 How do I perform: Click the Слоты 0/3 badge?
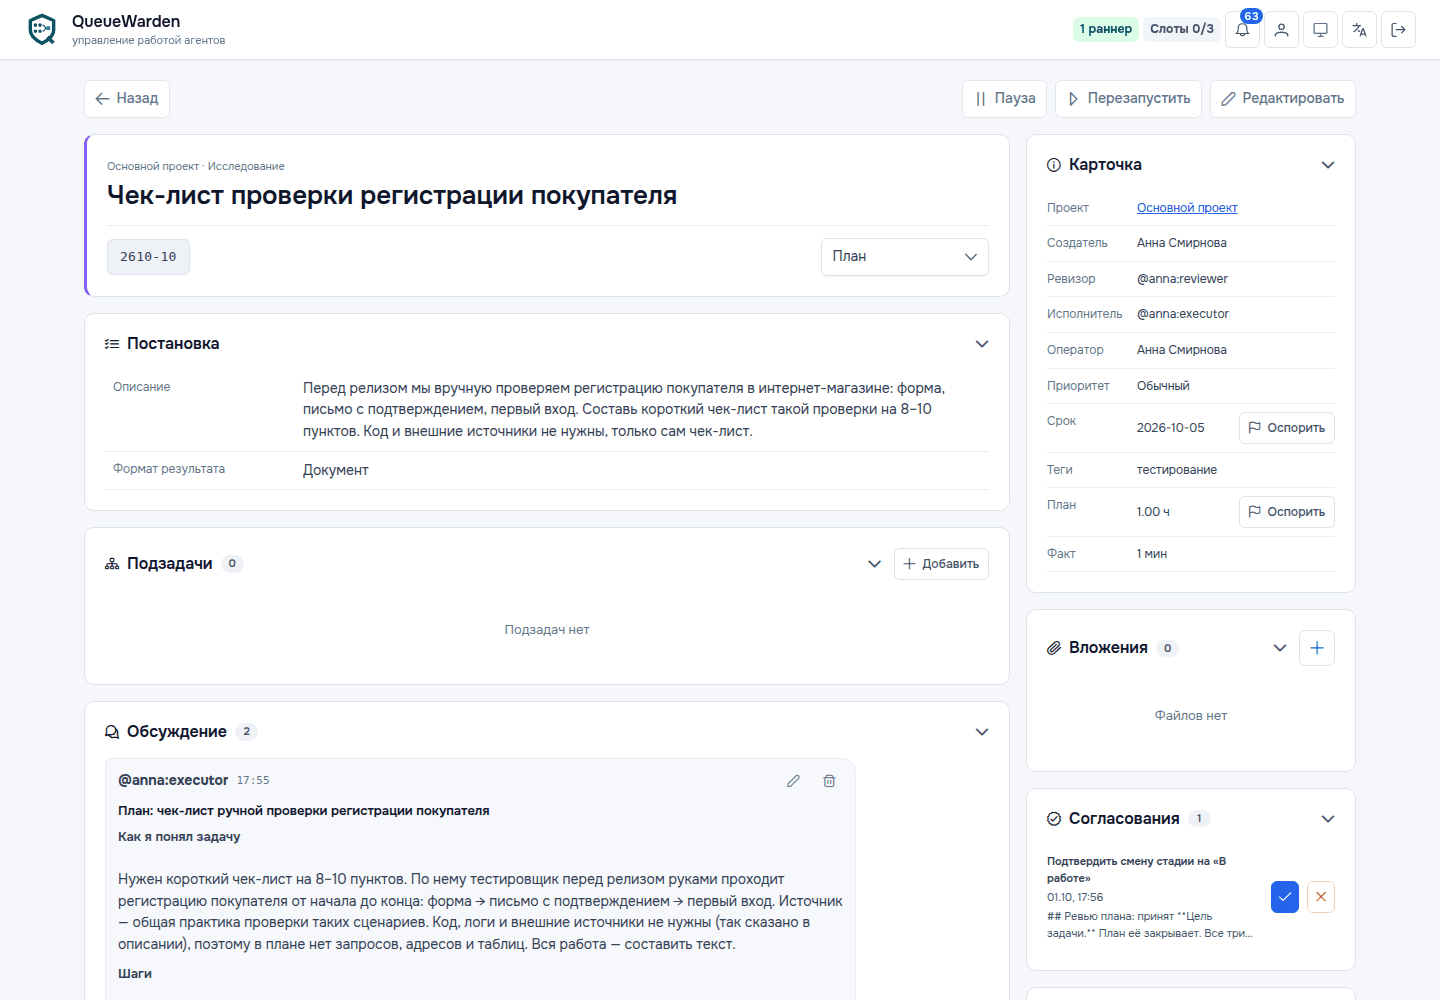pos(1182,29)
